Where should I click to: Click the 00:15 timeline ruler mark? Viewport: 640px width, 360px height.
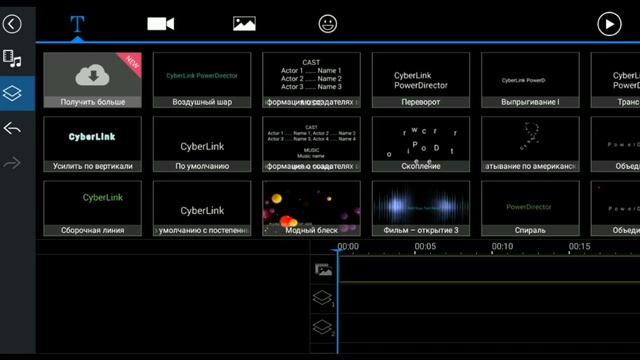click(x=579, y=247)
